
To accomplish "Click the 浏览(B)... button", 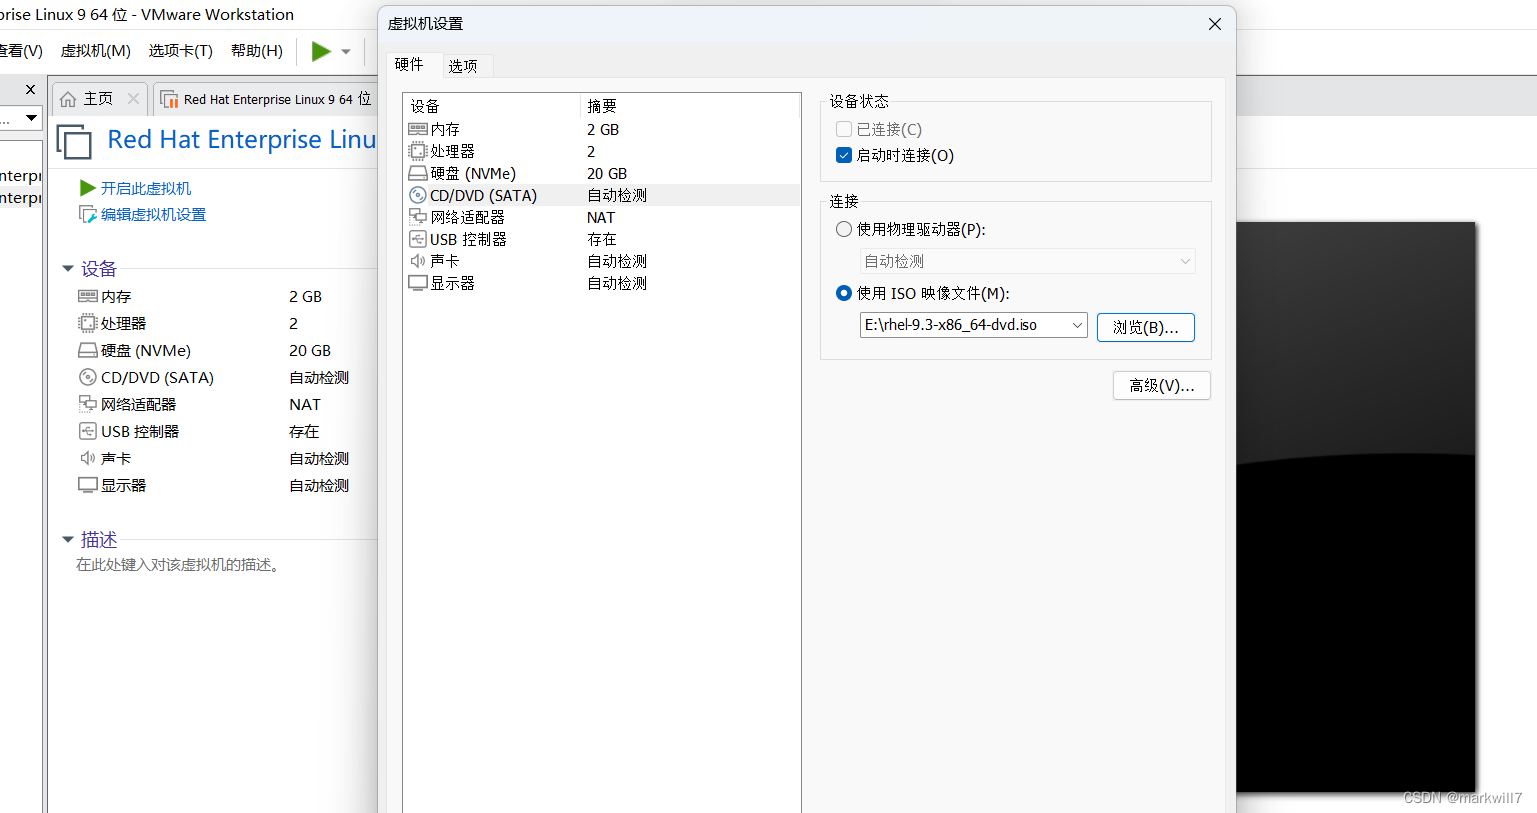I will (x=1146, y=327).
